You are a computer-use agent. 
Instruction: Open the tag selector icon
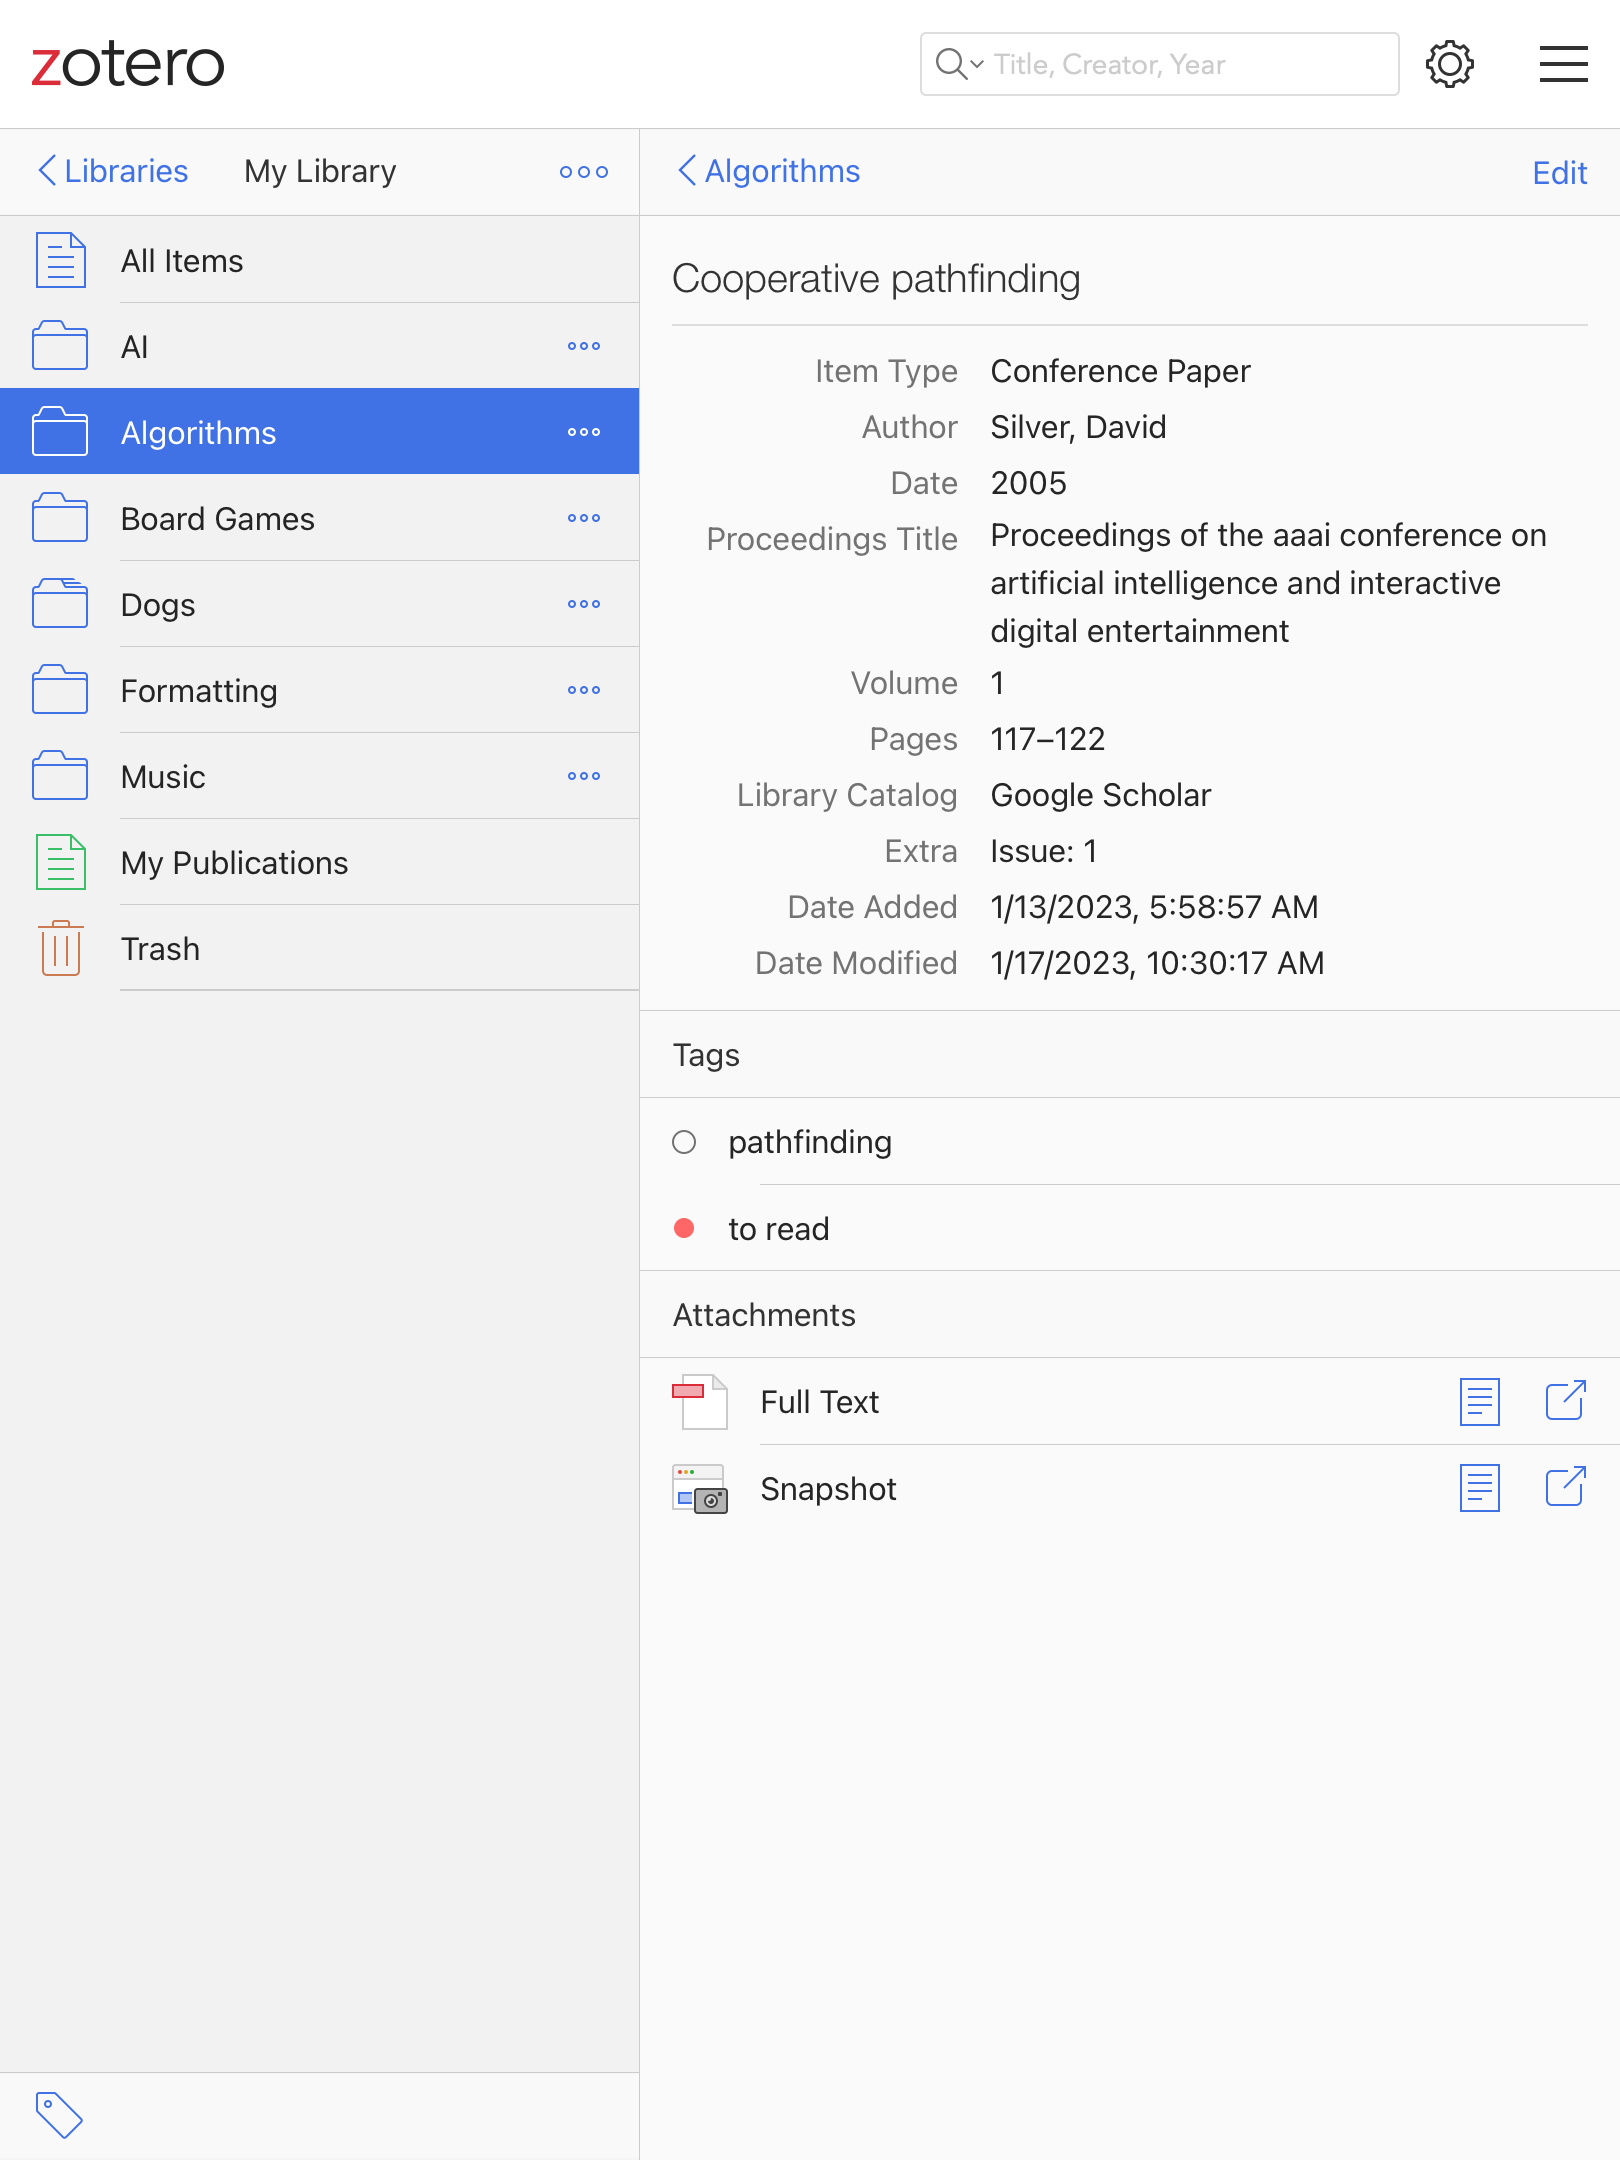[x=59, y=2114]
